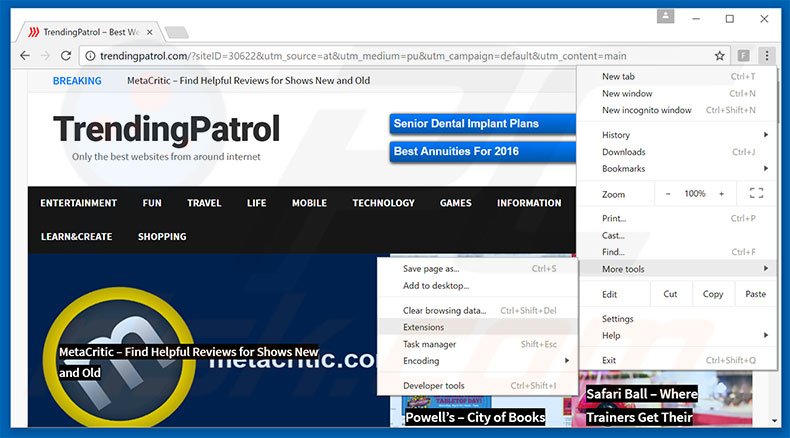Select Add to desktop option
Viewport: 790px width, 438px height.
click(477, 285)
